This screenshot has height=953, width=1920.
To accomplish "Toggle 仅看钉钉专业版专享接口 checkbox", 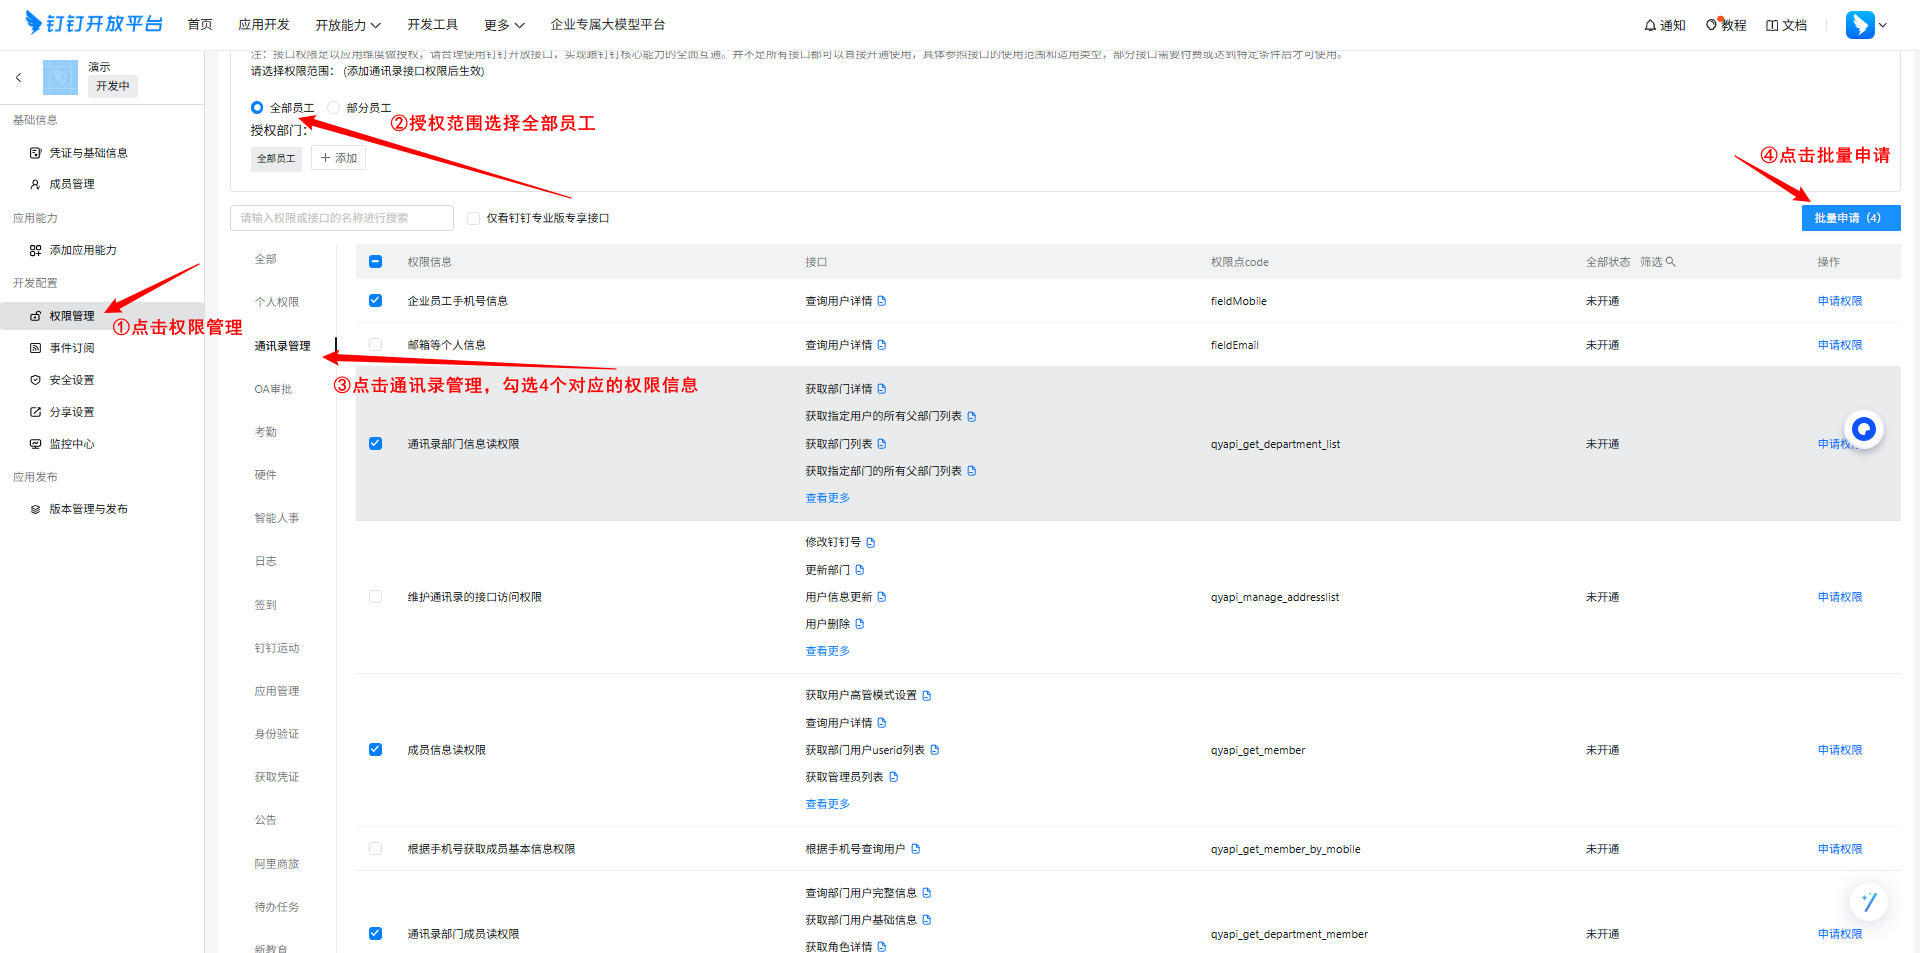I will pos(473,218).
